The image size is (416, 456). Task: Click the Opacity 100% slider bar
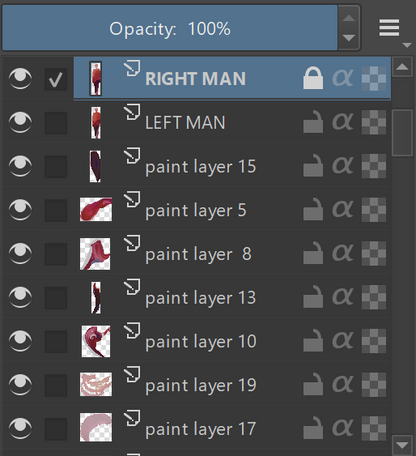point(170,28)
